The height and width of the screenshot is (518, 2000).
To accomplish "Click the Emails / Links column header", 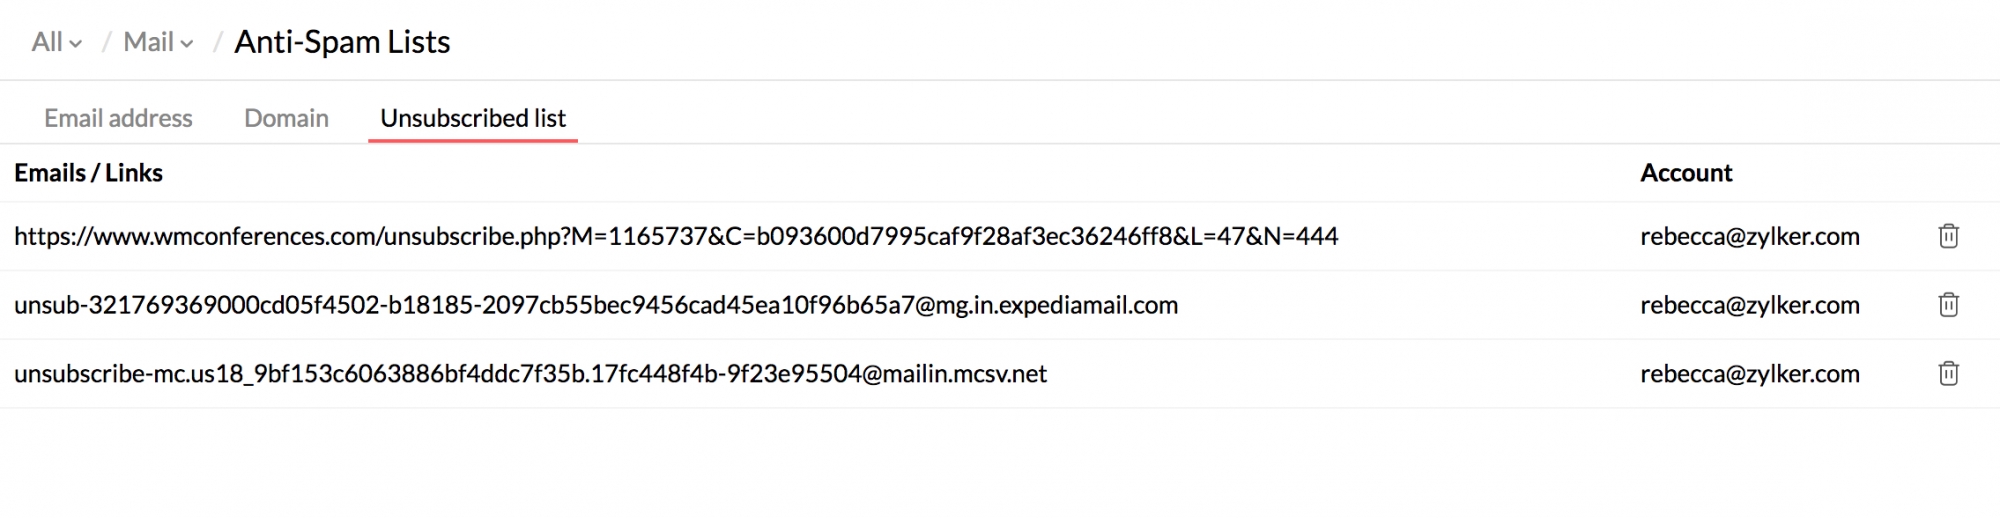I will coord(88,173).
